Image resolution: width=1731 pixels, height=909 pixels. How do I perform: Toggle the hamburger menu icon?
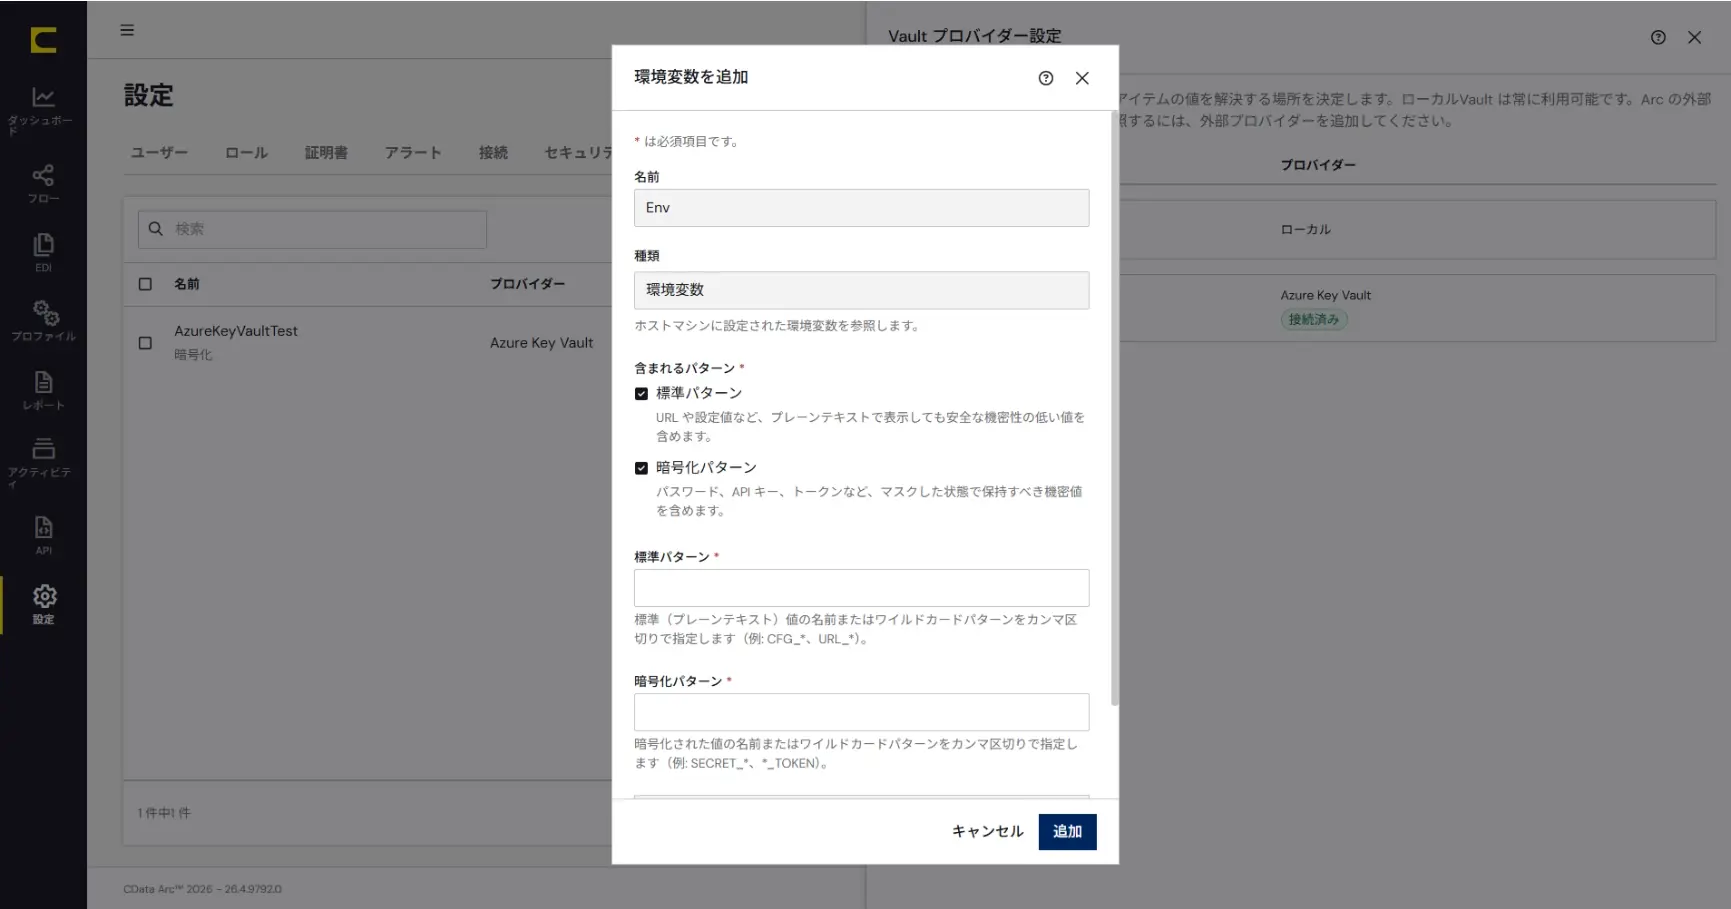point(127,30)
